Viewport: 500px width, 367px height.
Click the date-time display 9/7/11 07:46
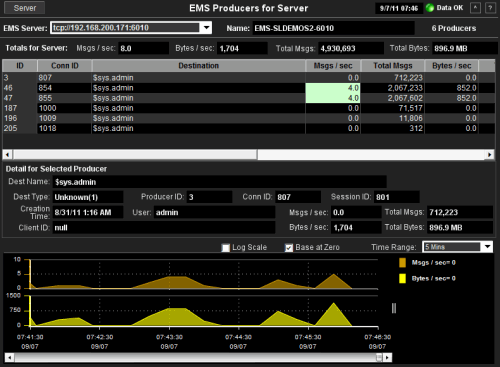tap(399, 8)
